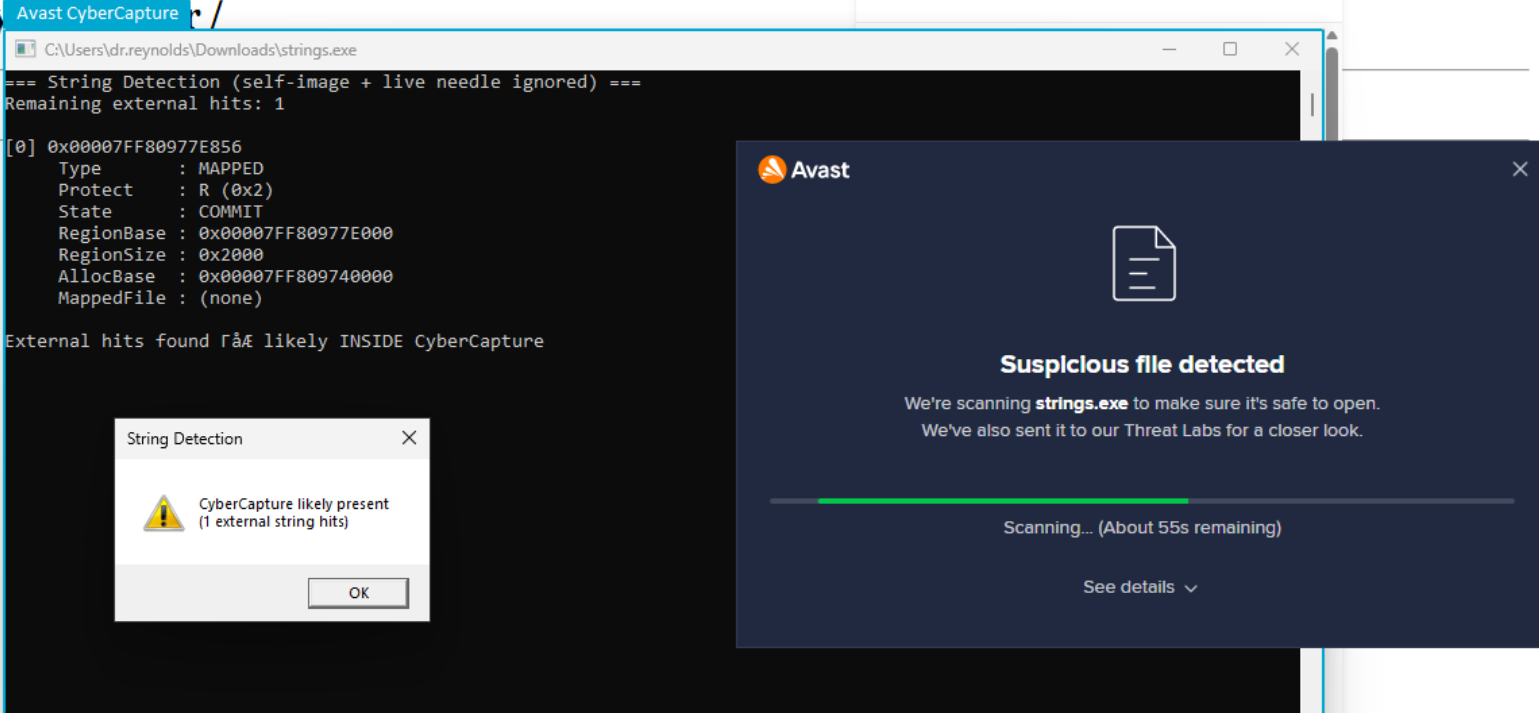This screenshot has height=713, width=1539.
Task: Click the Avast CyberCapture label tab
Action: [x=97, y=13]
